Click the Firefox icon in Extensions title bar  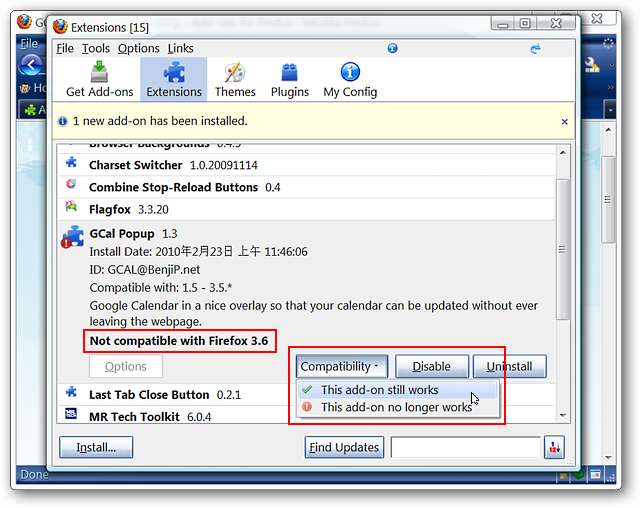(60, 27)
